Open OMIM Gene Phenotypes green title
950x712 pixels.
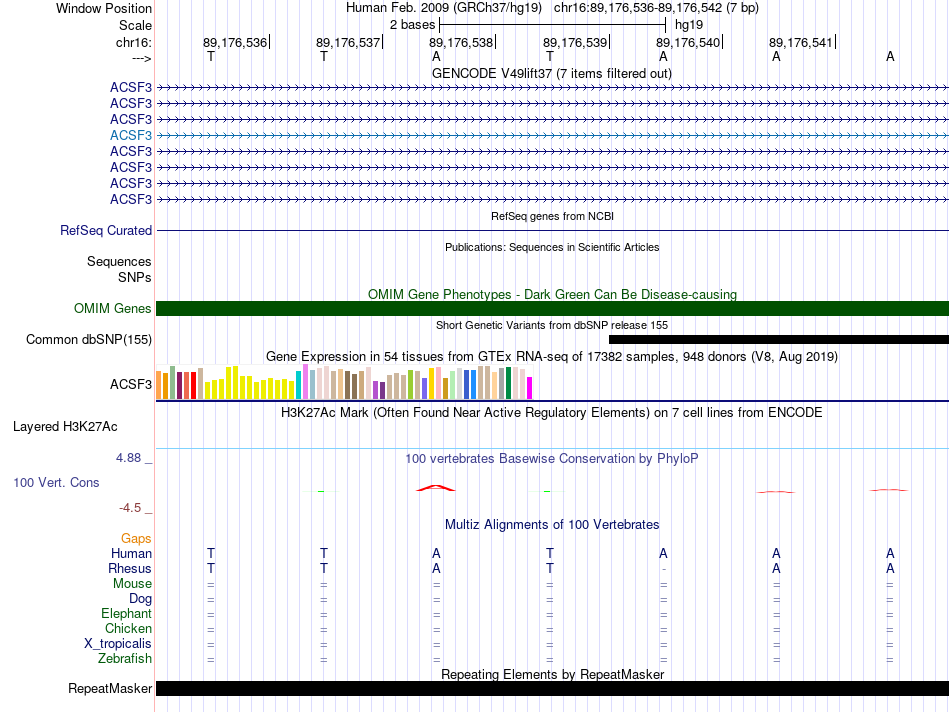(x=553, y=294)
